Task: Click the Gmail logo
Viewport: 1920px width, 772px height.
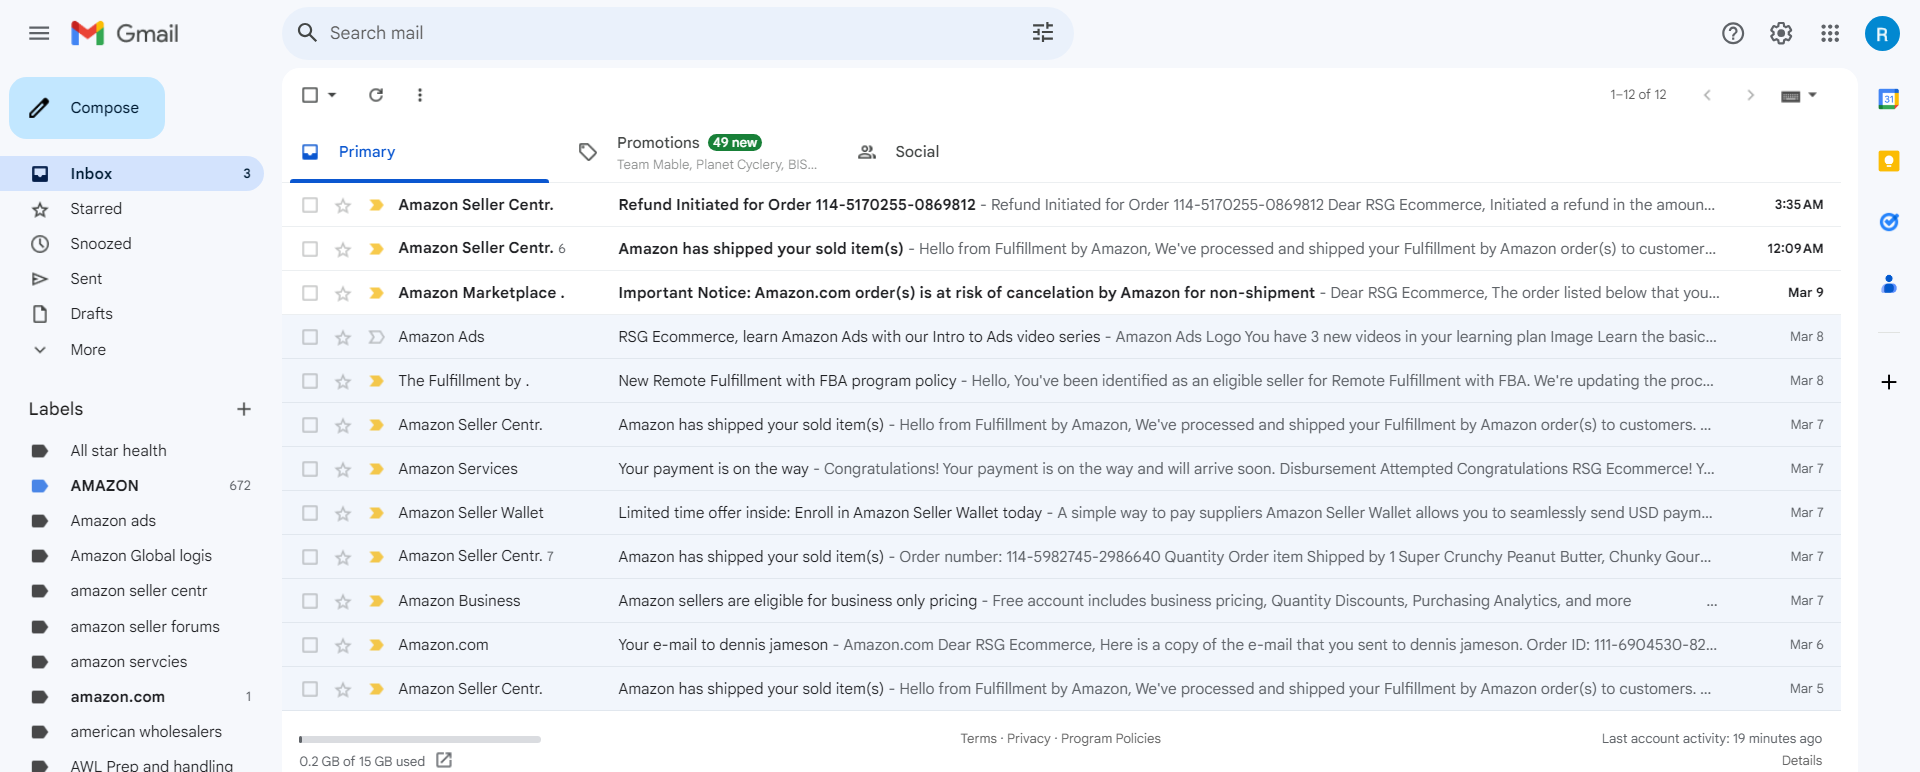Action: tap(125, 33)
